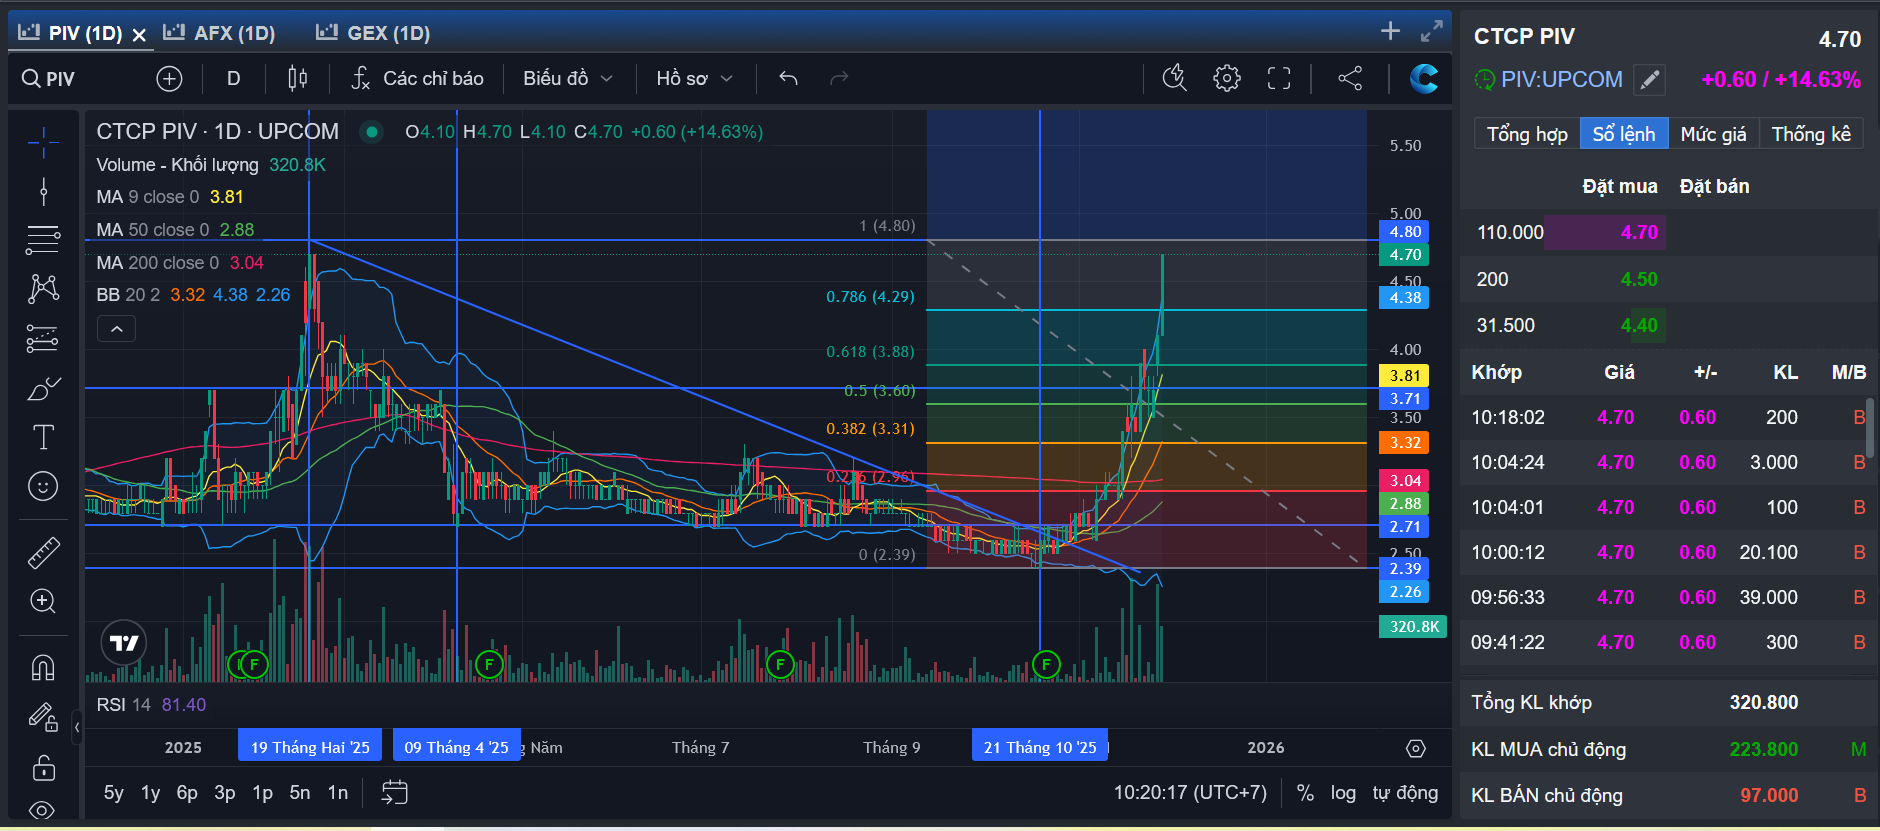Click the TradingView logo on chart
1880x831 pixels.
(x=124, y=643)
